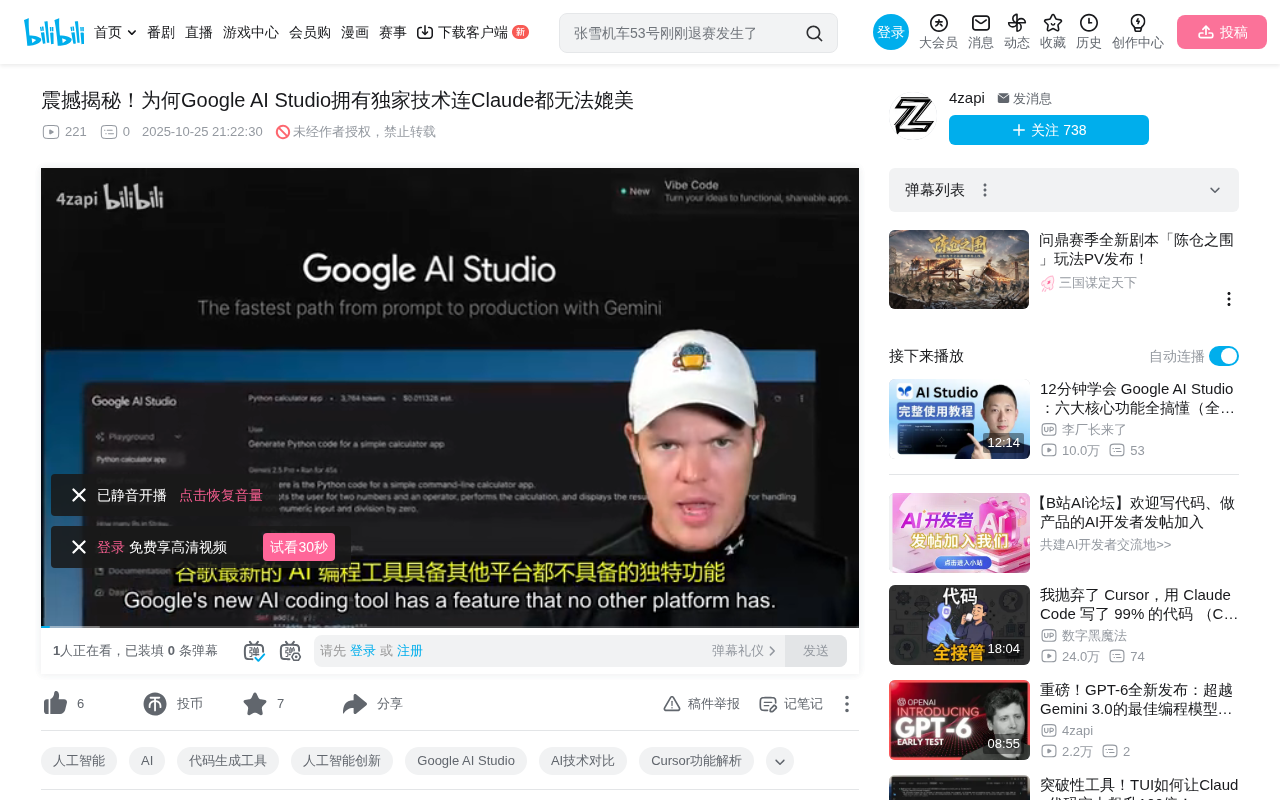Screen dimensions: 1280x800
Task: Open 游戏中心 in navigation
Action: [x=251, y=32]
